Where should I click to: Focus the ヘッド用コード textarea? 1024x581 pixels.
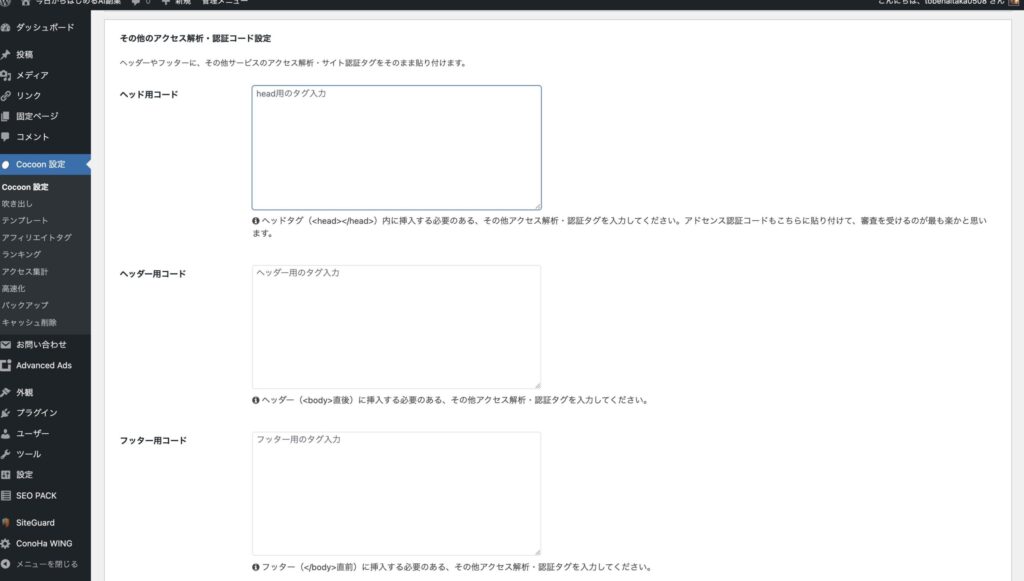tap(396, 148)
